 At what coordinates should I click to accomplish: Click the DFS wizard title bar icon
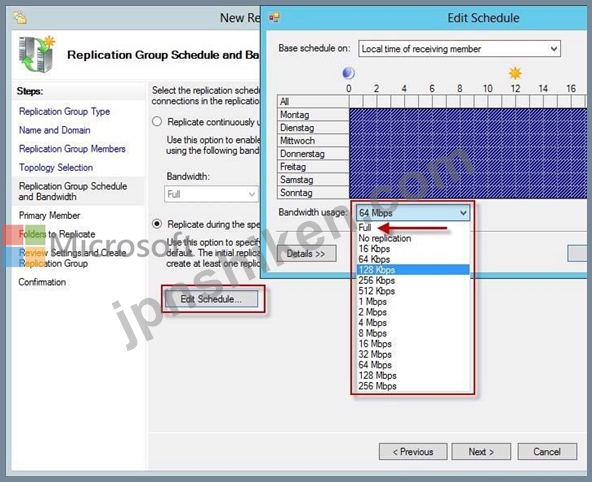19,17
